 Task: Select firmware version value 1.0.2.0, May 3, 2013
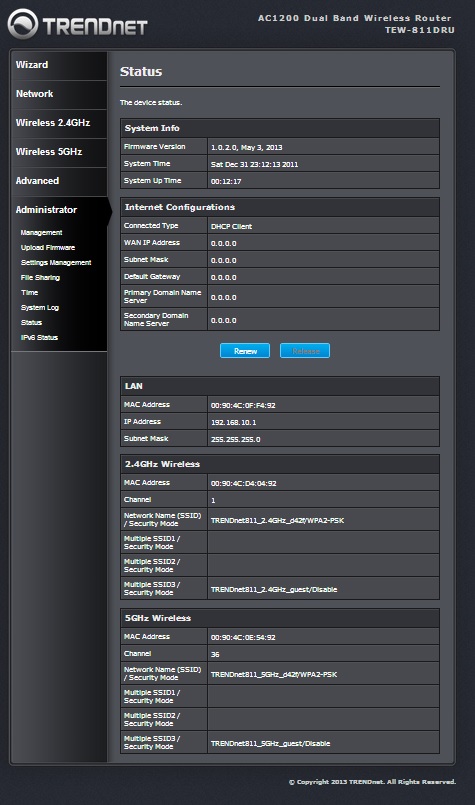point(246,147)
